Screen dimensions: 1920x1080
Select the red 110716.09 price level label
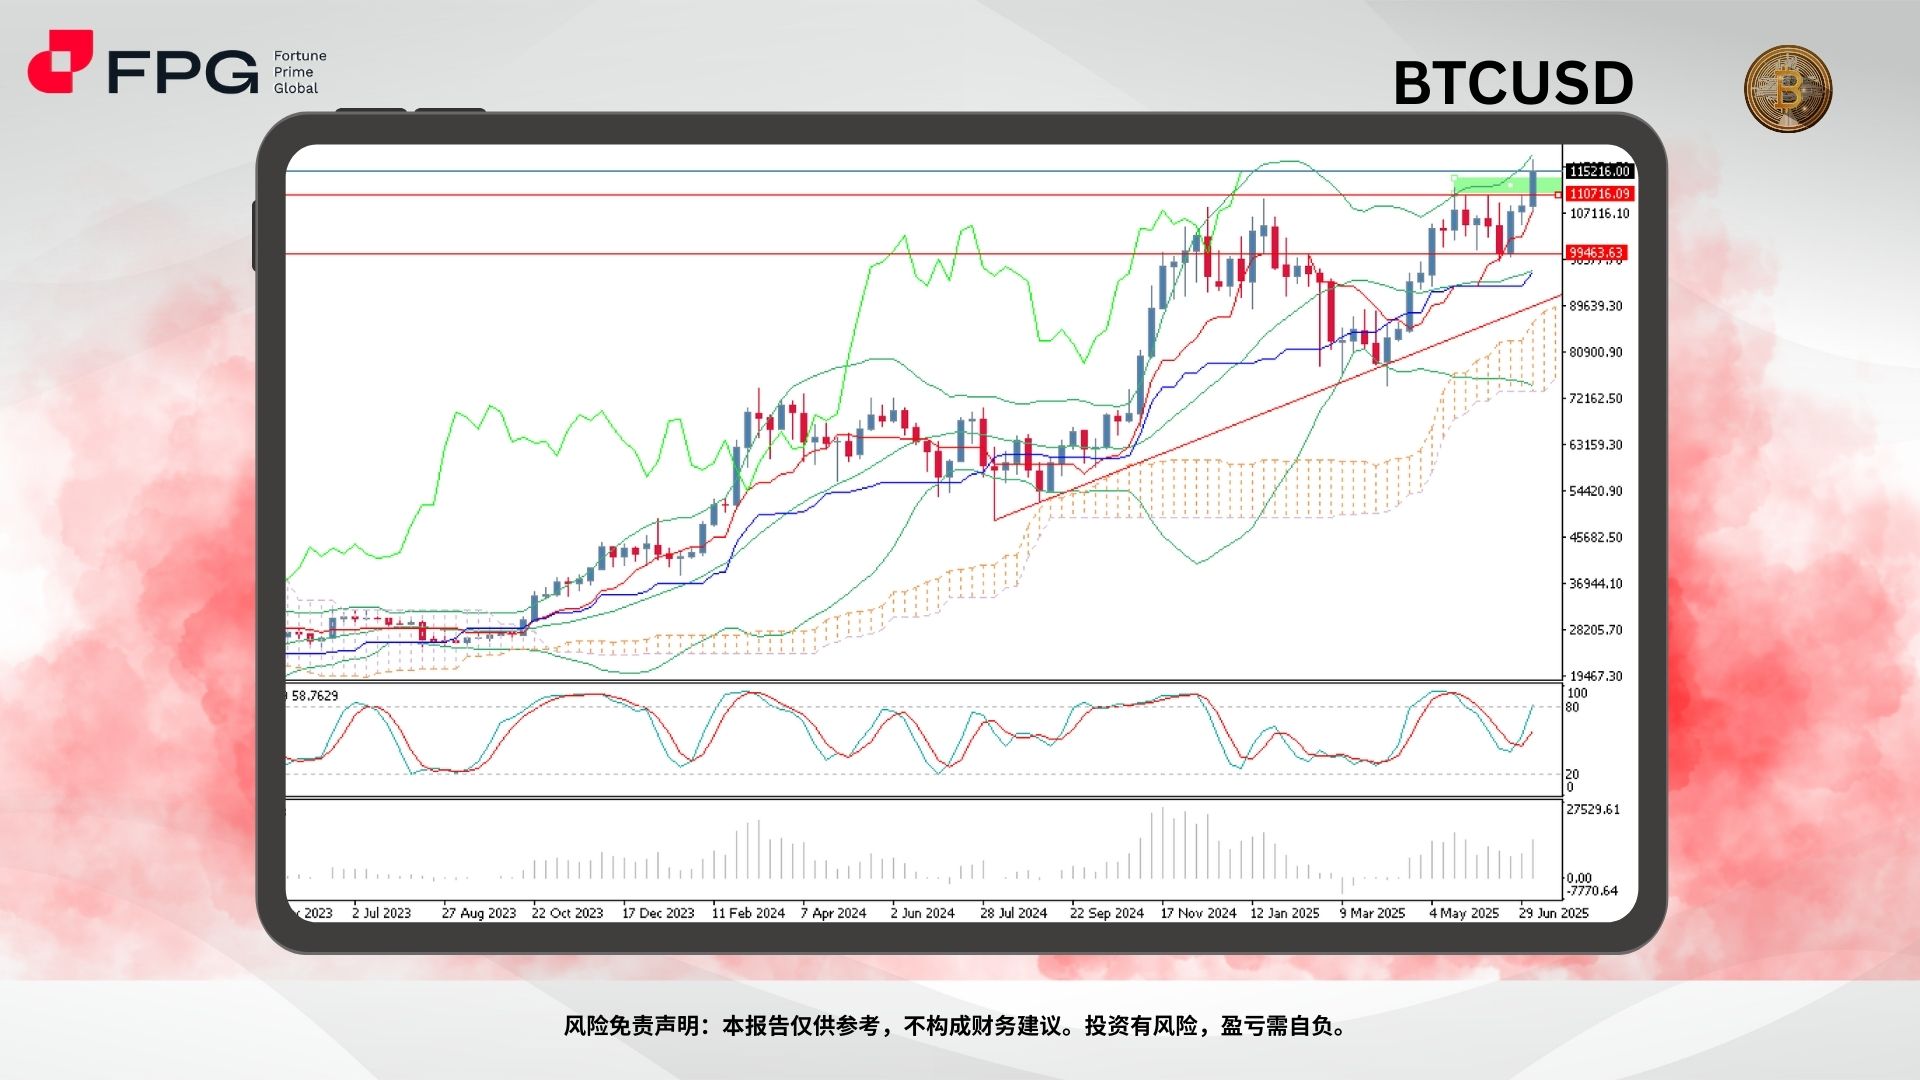click(x=1599, y=194)
